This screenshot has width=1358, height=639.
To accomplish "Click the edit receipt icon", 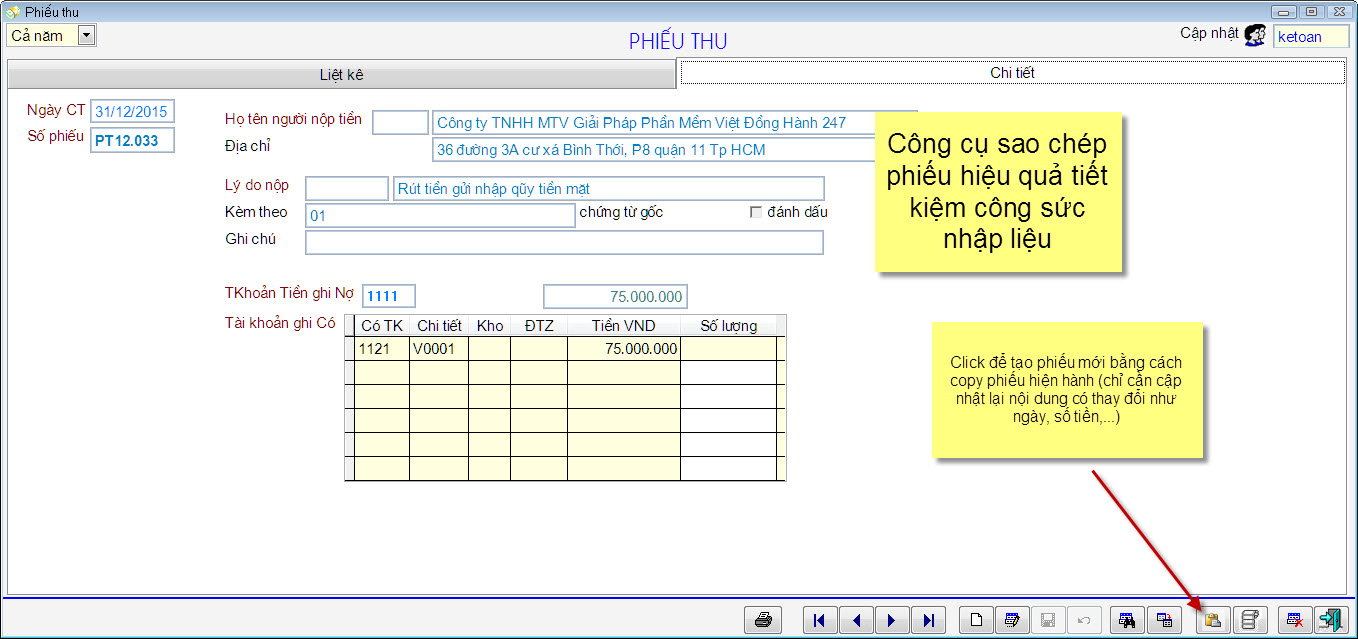I will tap(1012, 620).
